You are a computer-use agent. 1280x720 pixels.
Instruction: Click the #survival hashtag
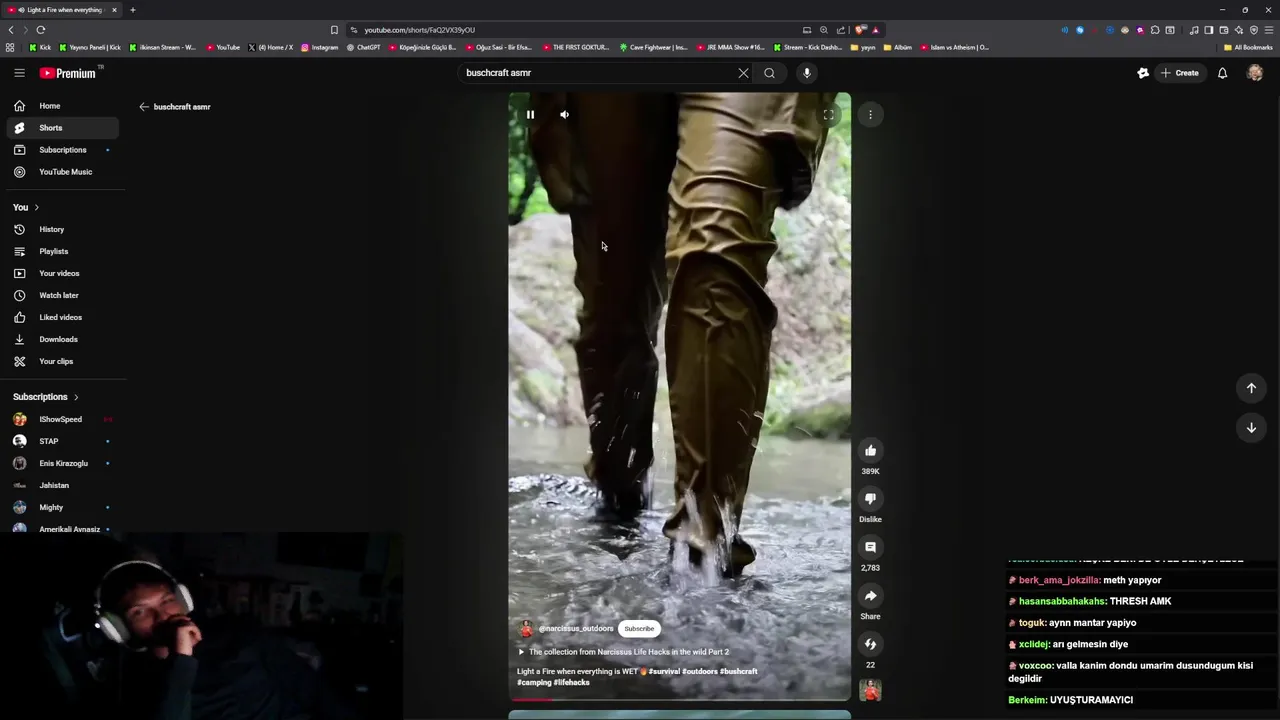664,672
